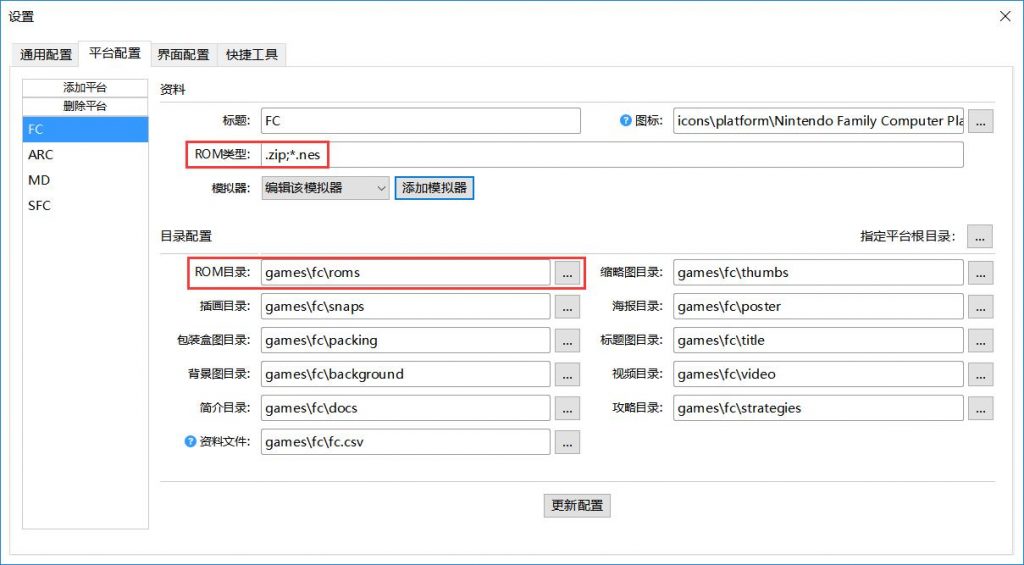This screenshot has height=565, width=1024.
Task: Browse for the ROM目录 folder
Action: [567, 272]
